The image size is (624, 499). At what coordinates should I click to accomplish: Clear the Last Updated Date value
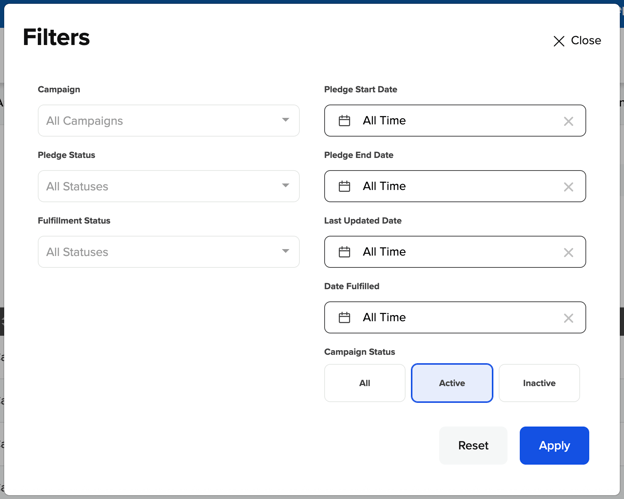pyautogui.click(x=568, y=252)
